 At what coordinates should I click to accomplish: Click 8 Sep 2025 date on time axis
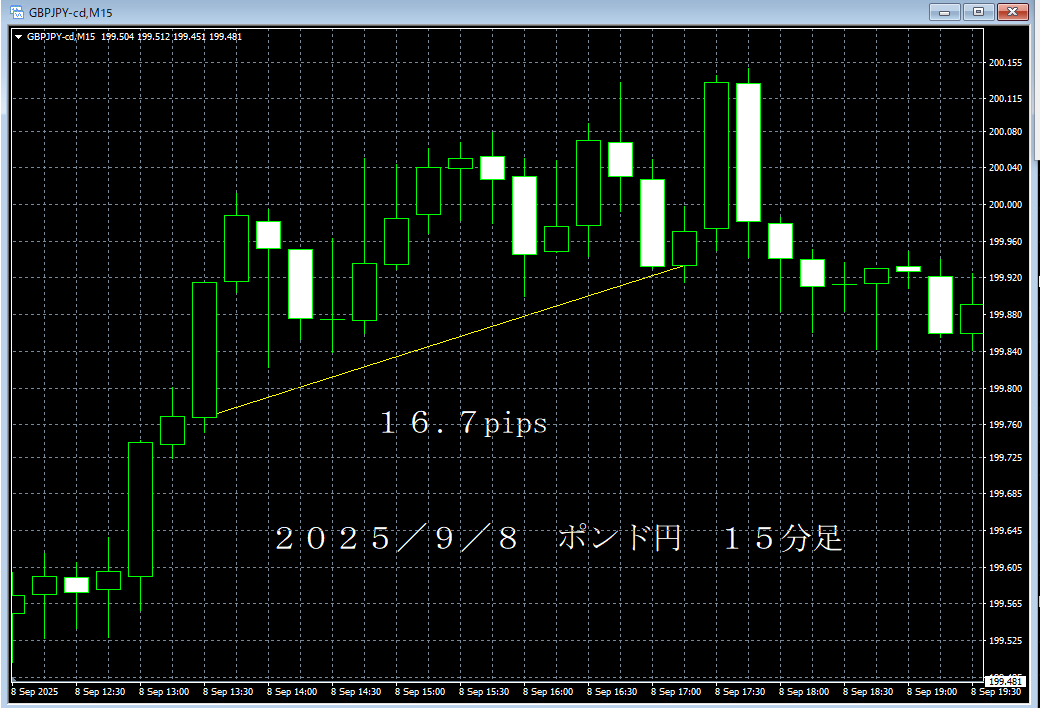coord(34,692)
